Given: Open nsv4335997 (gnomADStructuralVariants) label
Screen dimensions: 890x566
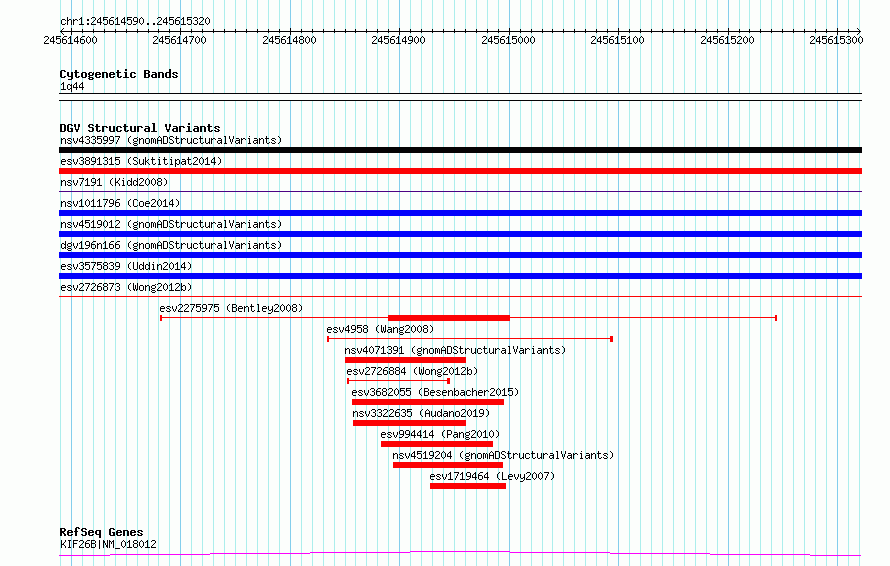Looking at the screenshot, I should click(171, 140).
